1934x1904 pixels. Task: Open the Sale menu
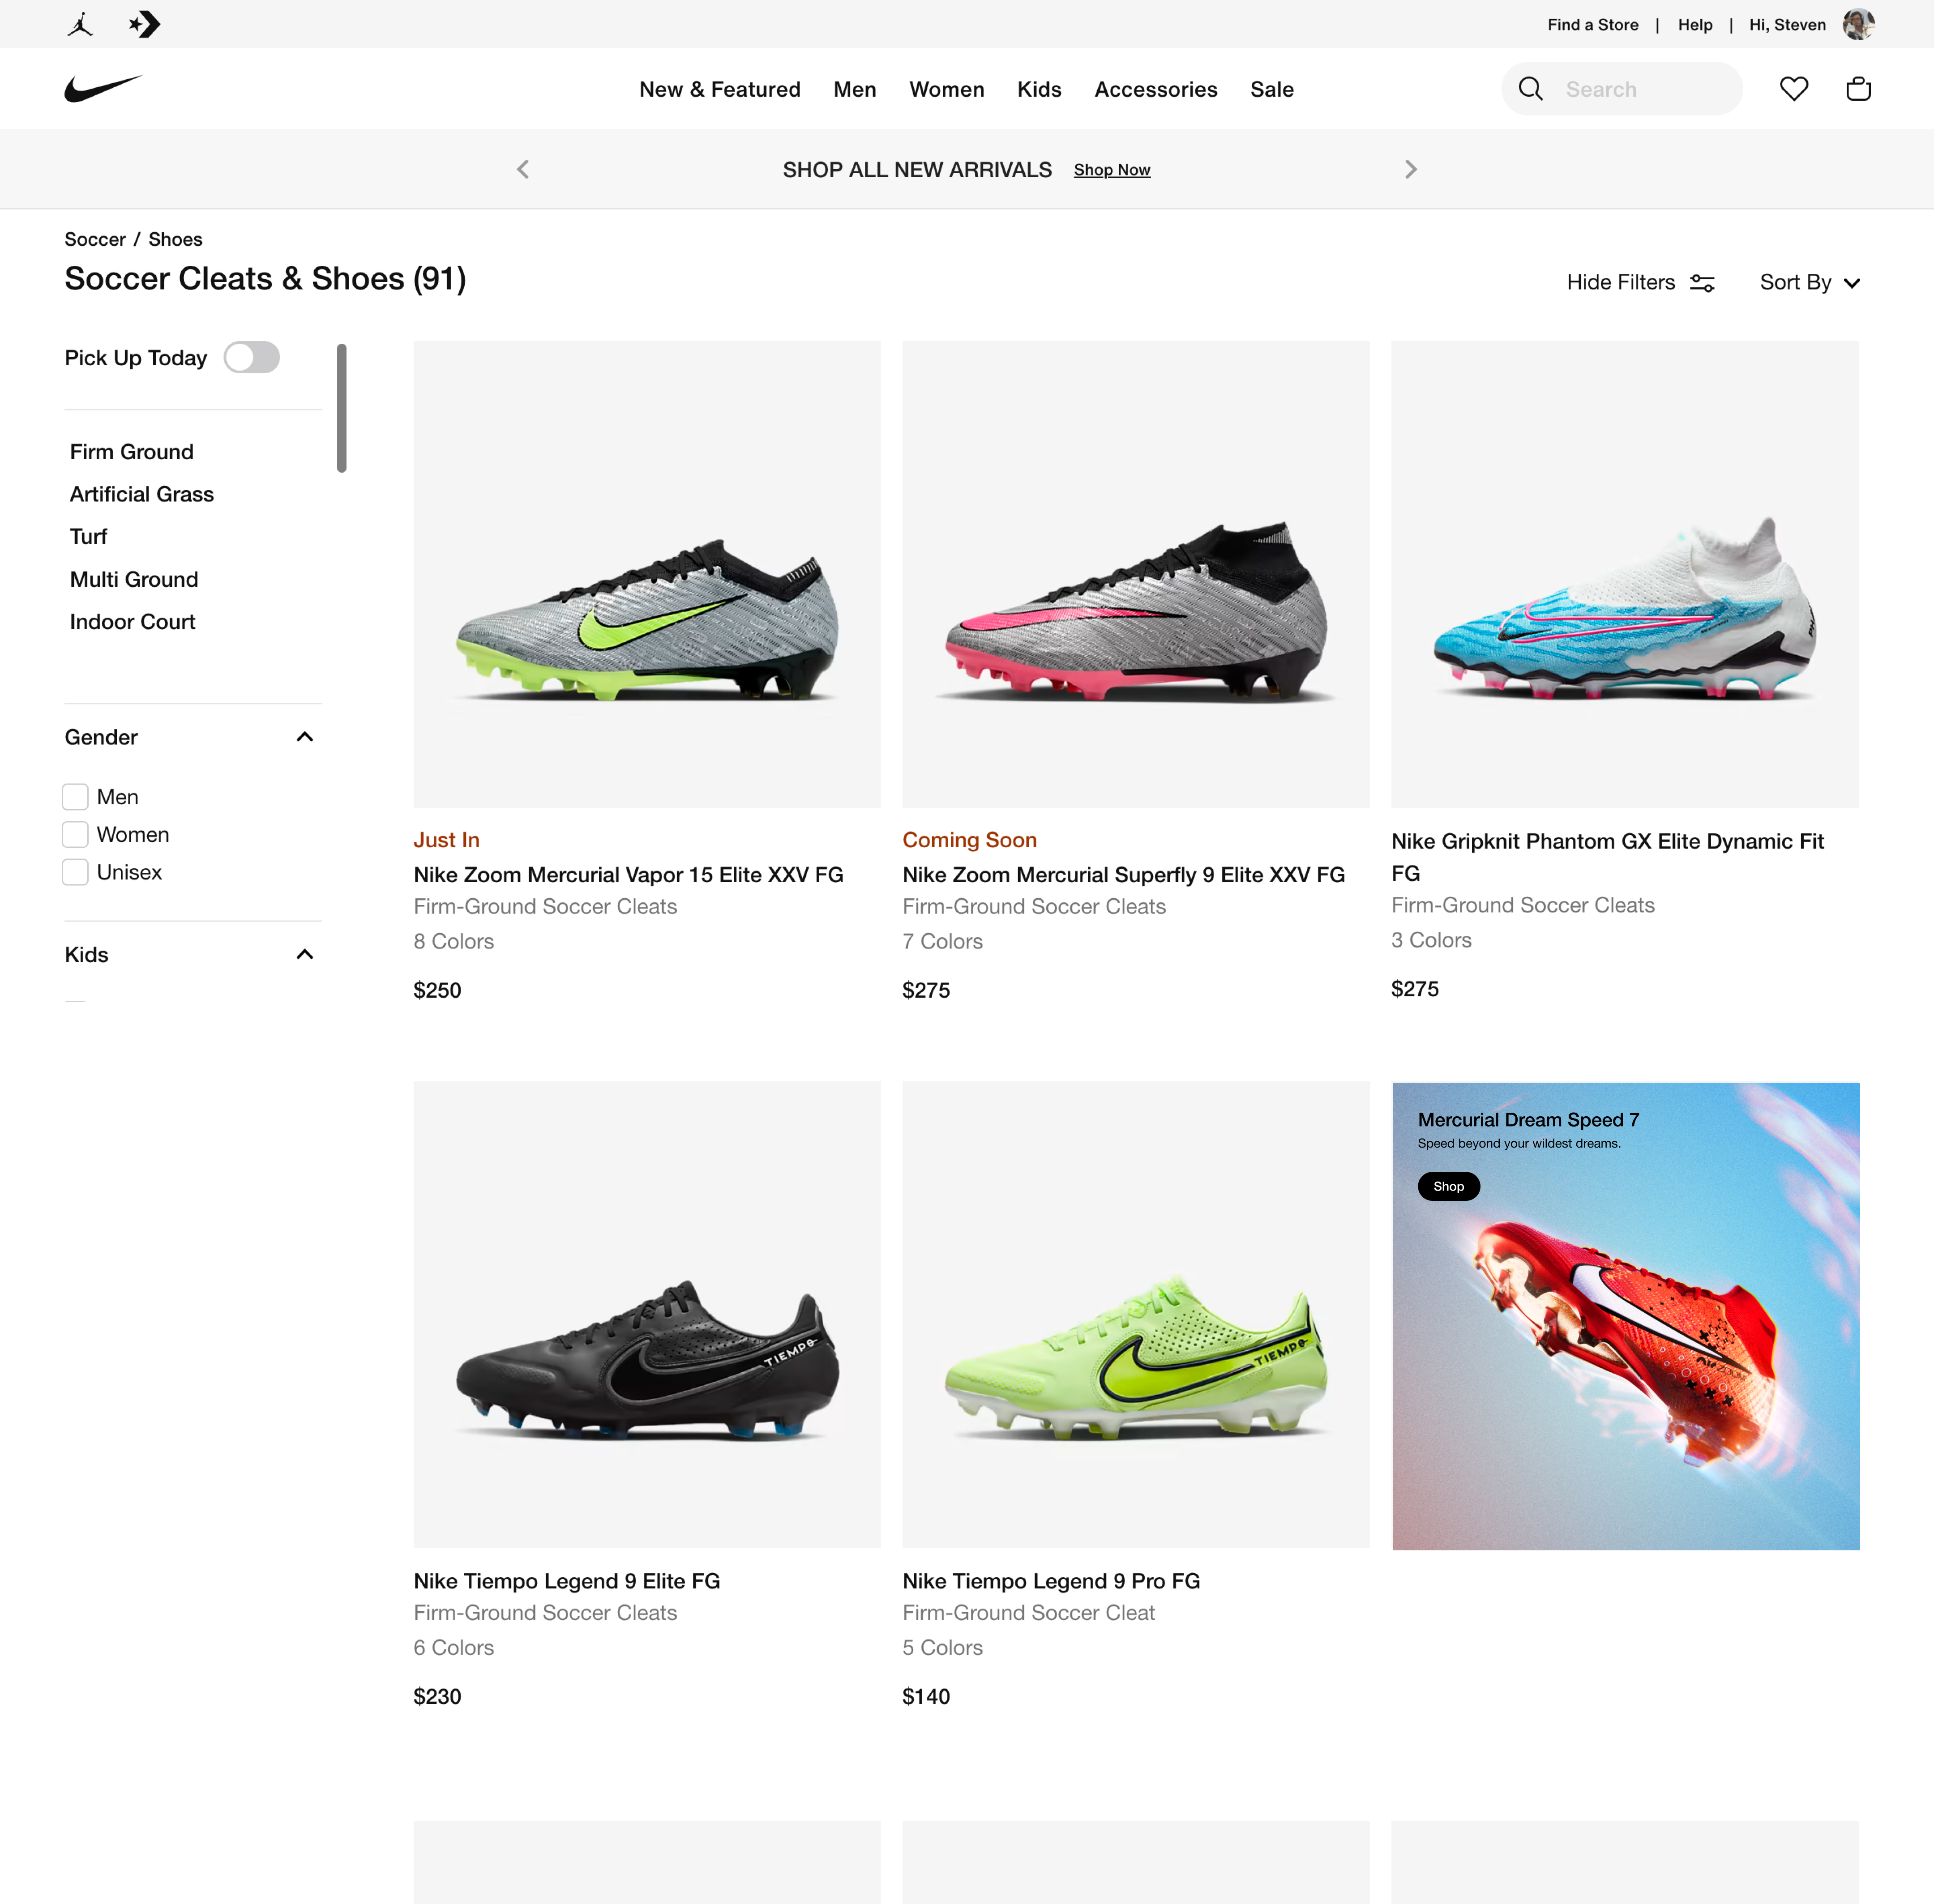[1271, 89]
